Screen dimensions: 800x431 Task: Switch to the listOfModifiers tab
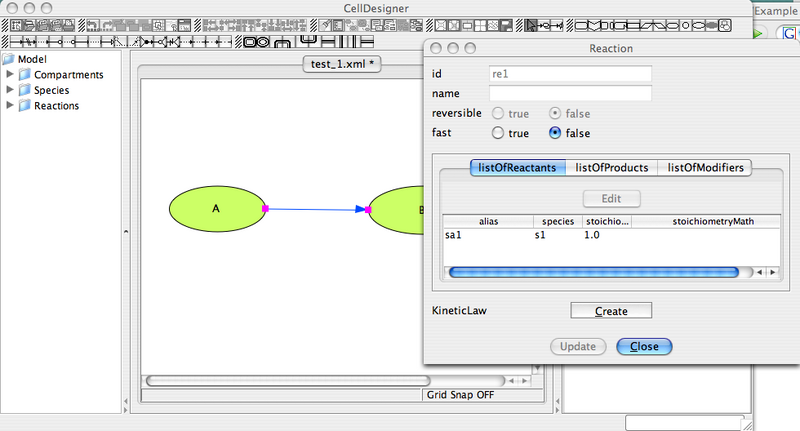[x=706, y=168]
